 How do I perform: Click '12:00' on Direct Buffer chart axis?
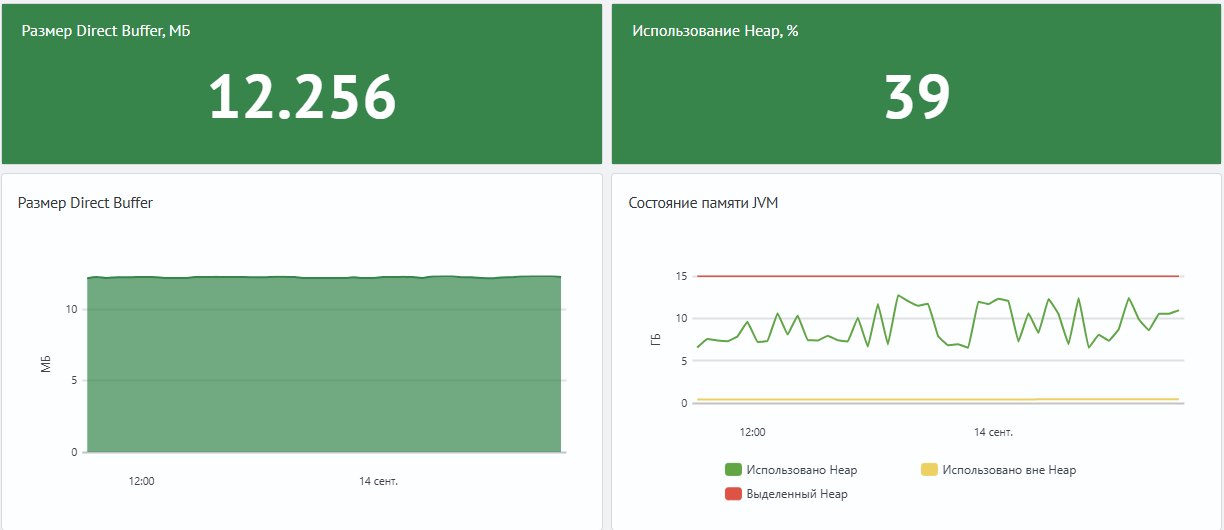(x=142, y=481)
